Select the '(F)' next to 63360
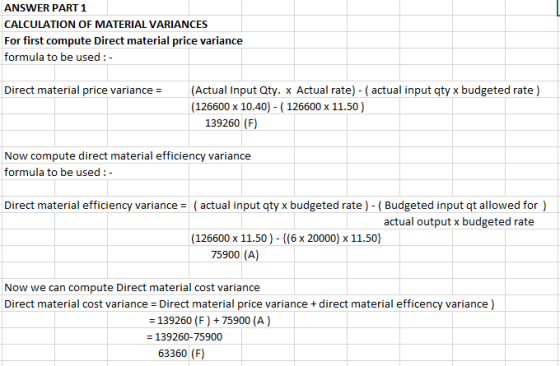The image size is (560, 366). pos(198,353)
